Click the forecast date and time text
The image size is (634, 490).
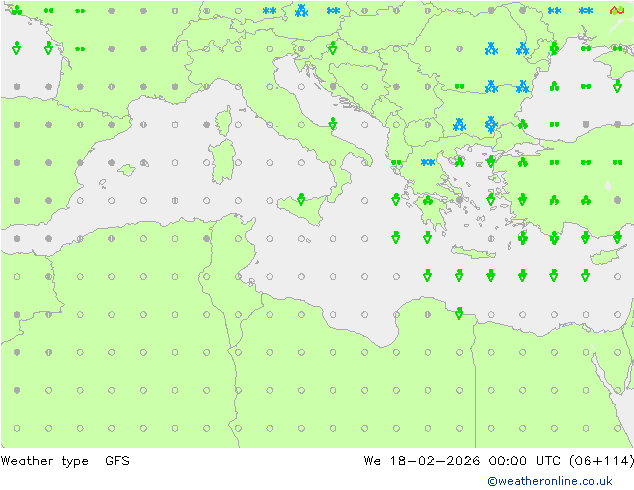point(499,461)
